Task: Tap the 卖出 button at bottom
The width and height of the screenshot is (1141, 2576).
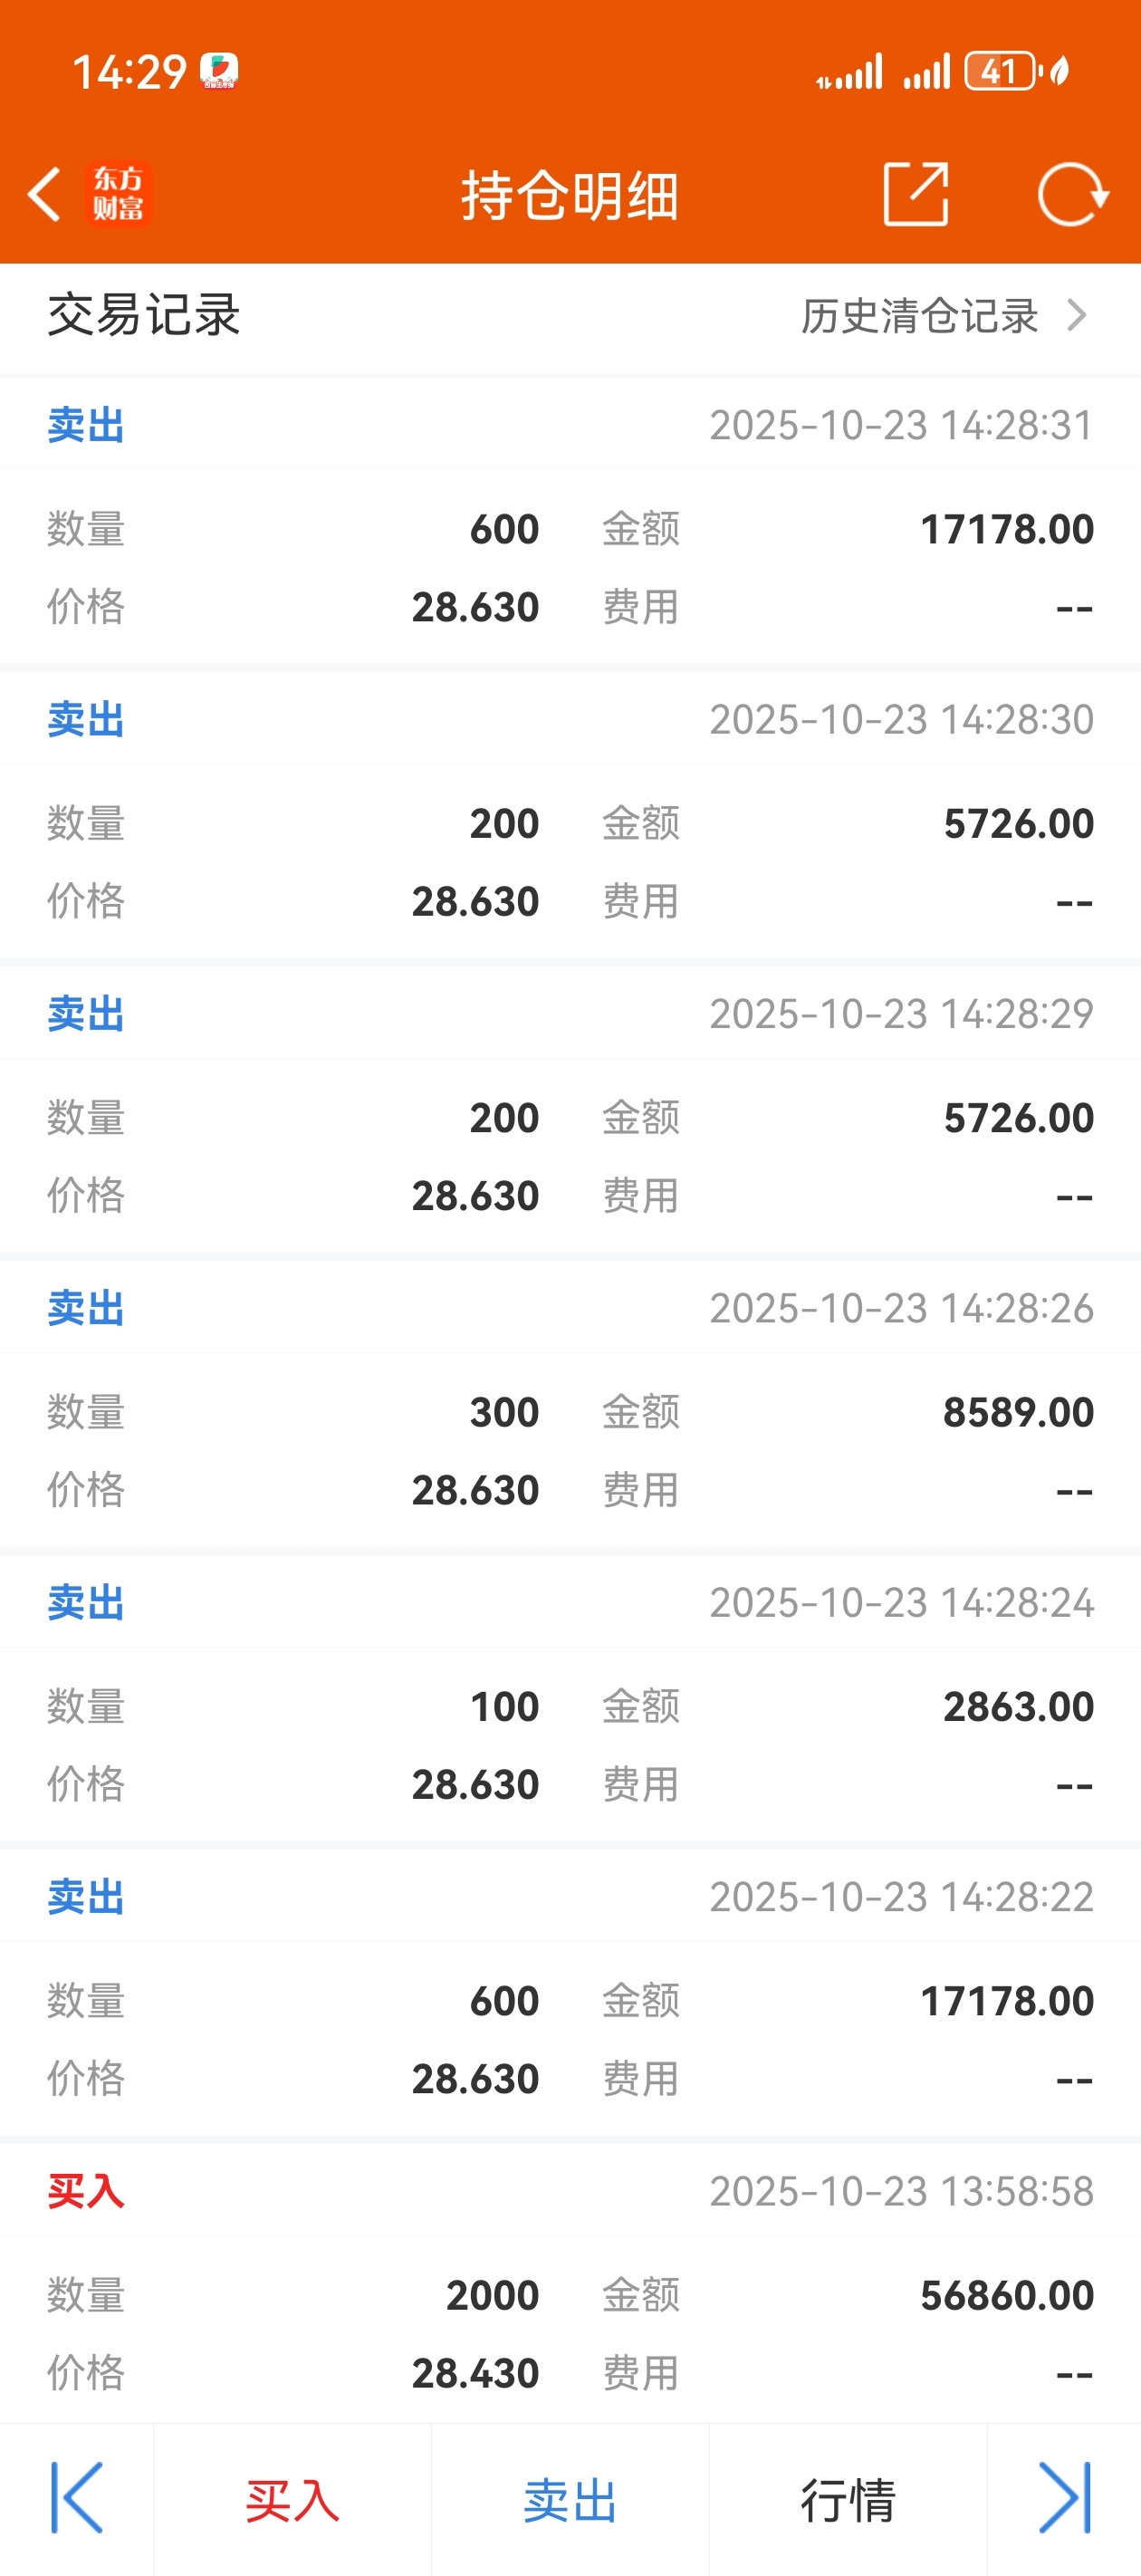Action: pos(570,2500)
